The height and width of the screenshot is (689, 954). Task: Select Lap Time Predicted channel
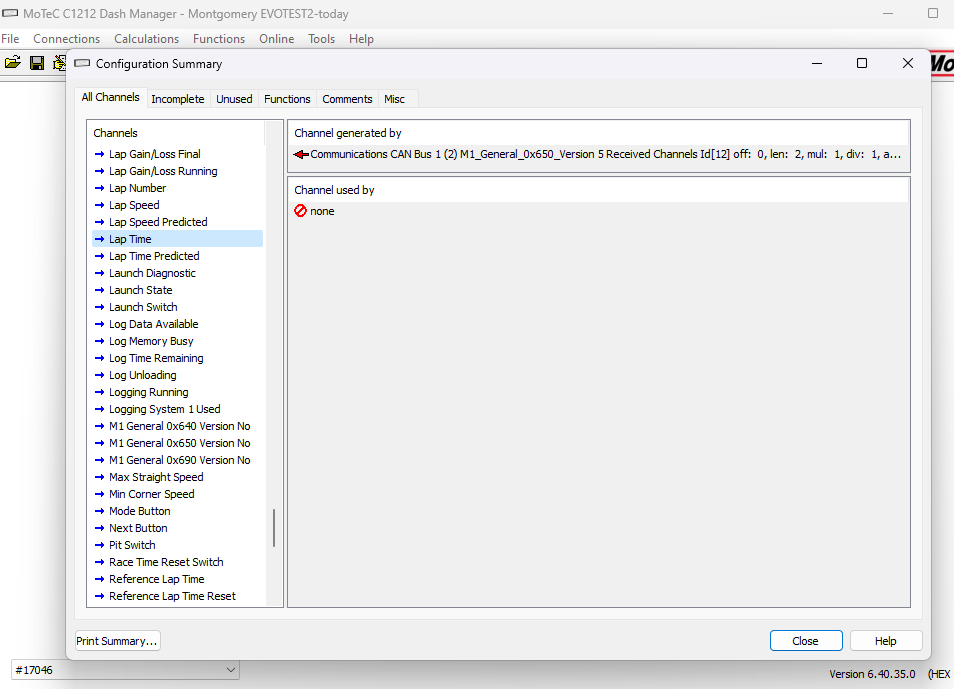pos(178,256)
